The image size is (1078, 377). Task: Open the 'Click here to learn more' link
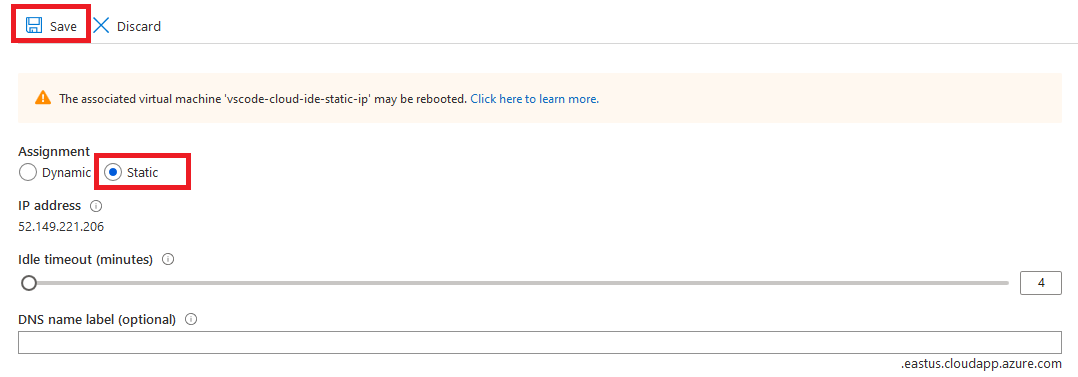(534, 98)
